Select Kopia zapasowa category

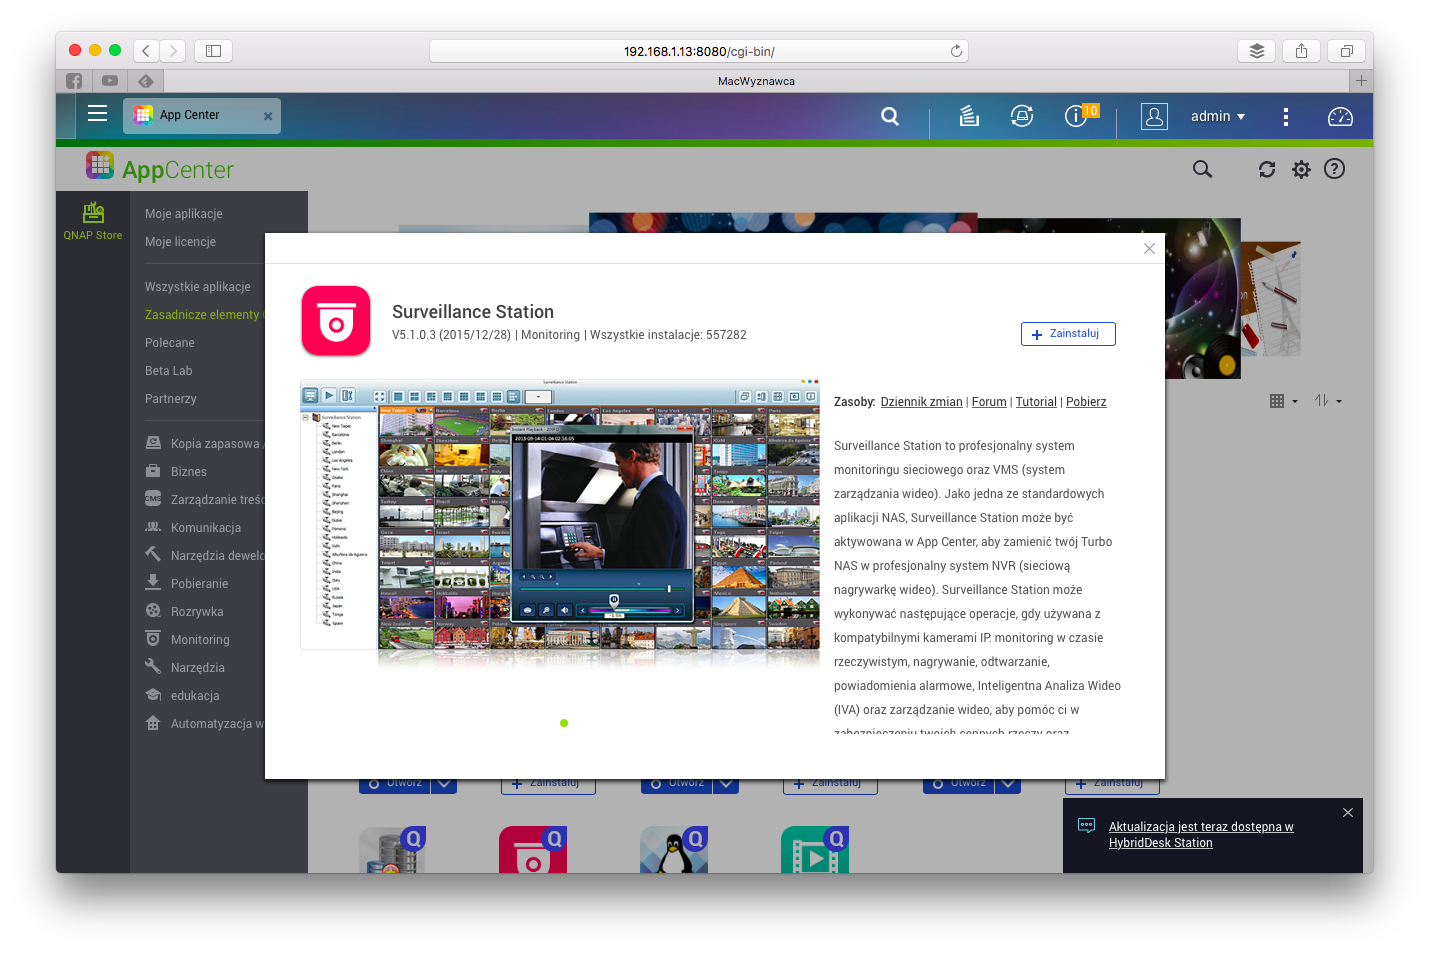coord(204,443)
